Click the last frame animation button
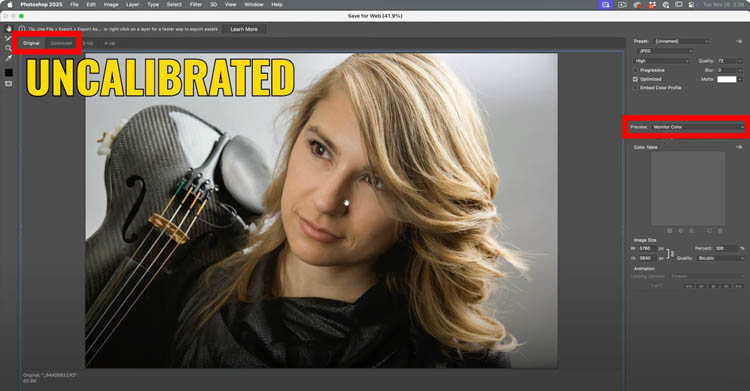 click(x=739, y=286)
